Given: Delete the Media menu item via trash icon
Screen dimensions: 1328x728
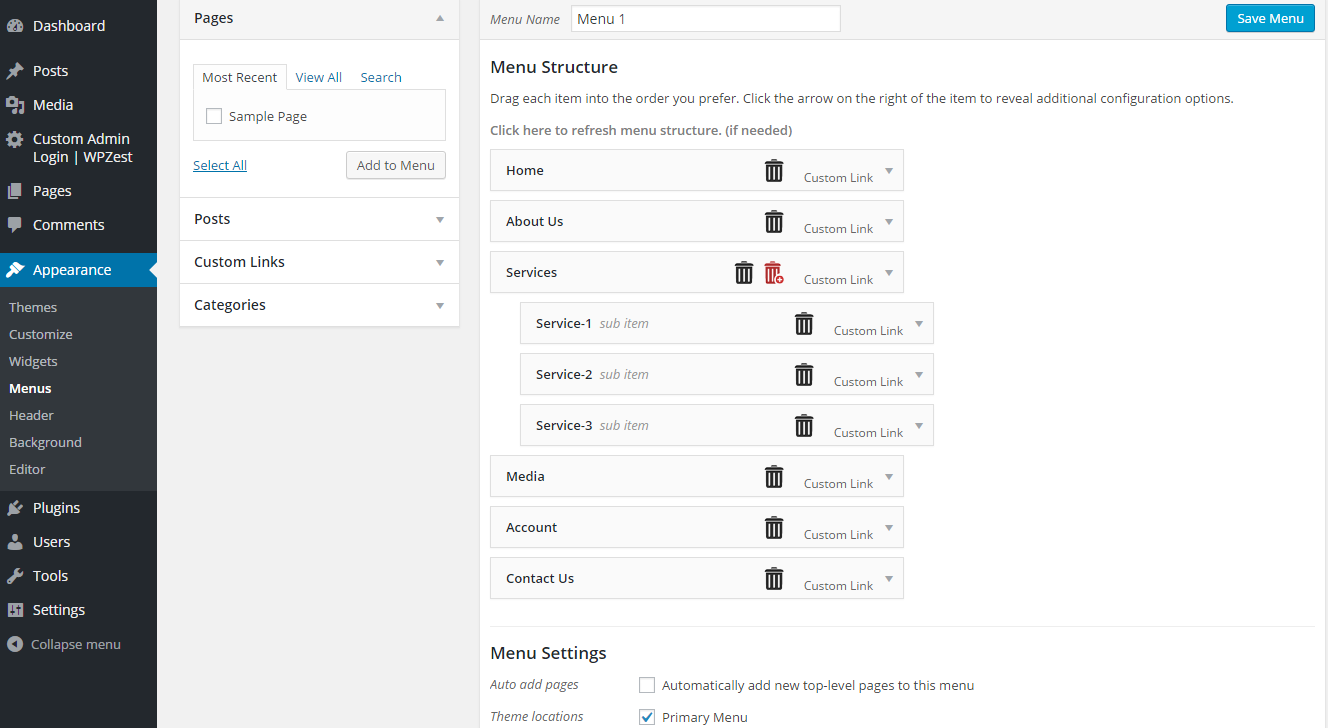Looking at the screenshot, I should (774, 476).
